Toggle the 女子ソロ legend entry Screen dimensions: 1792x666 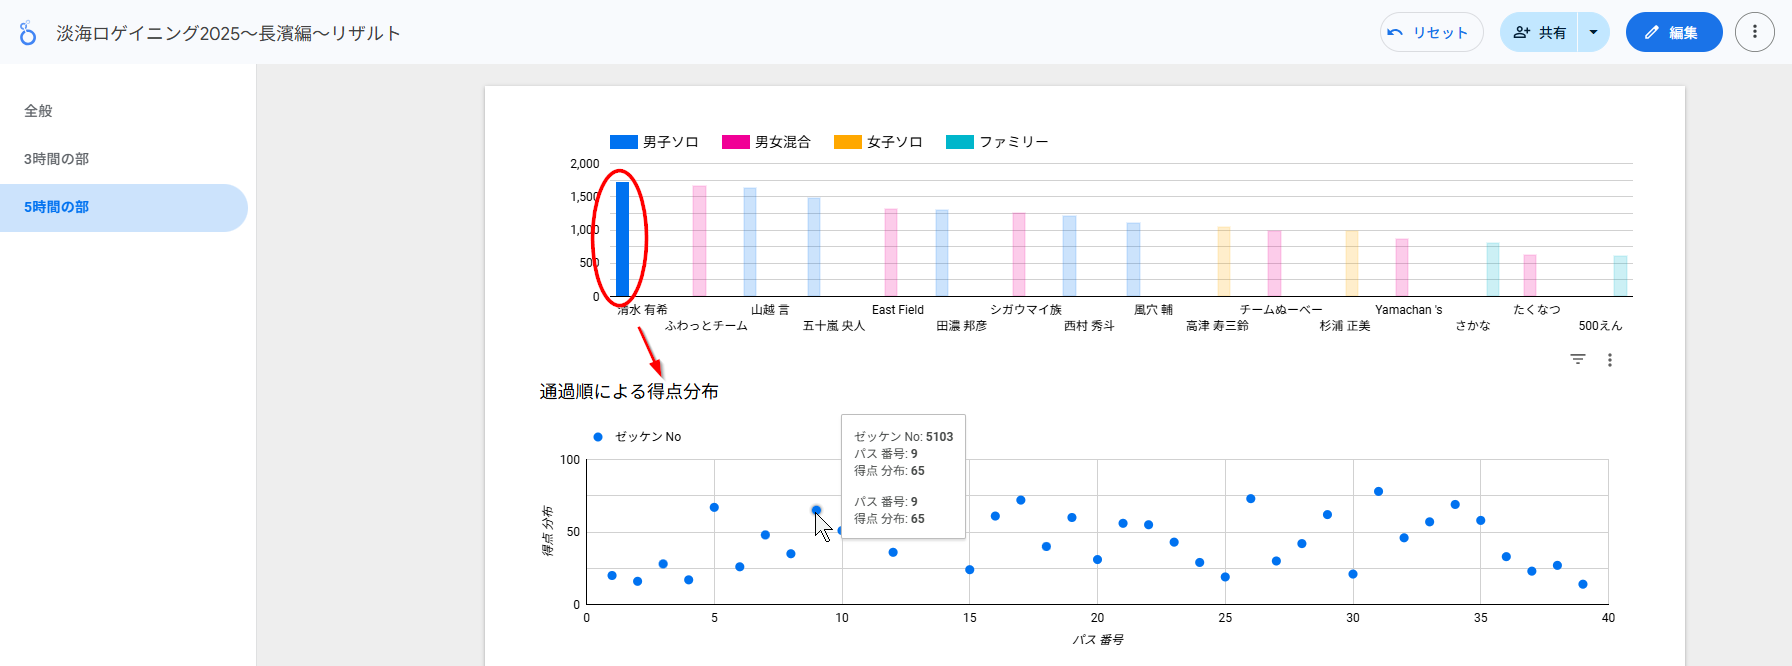[x=879, y=142]
